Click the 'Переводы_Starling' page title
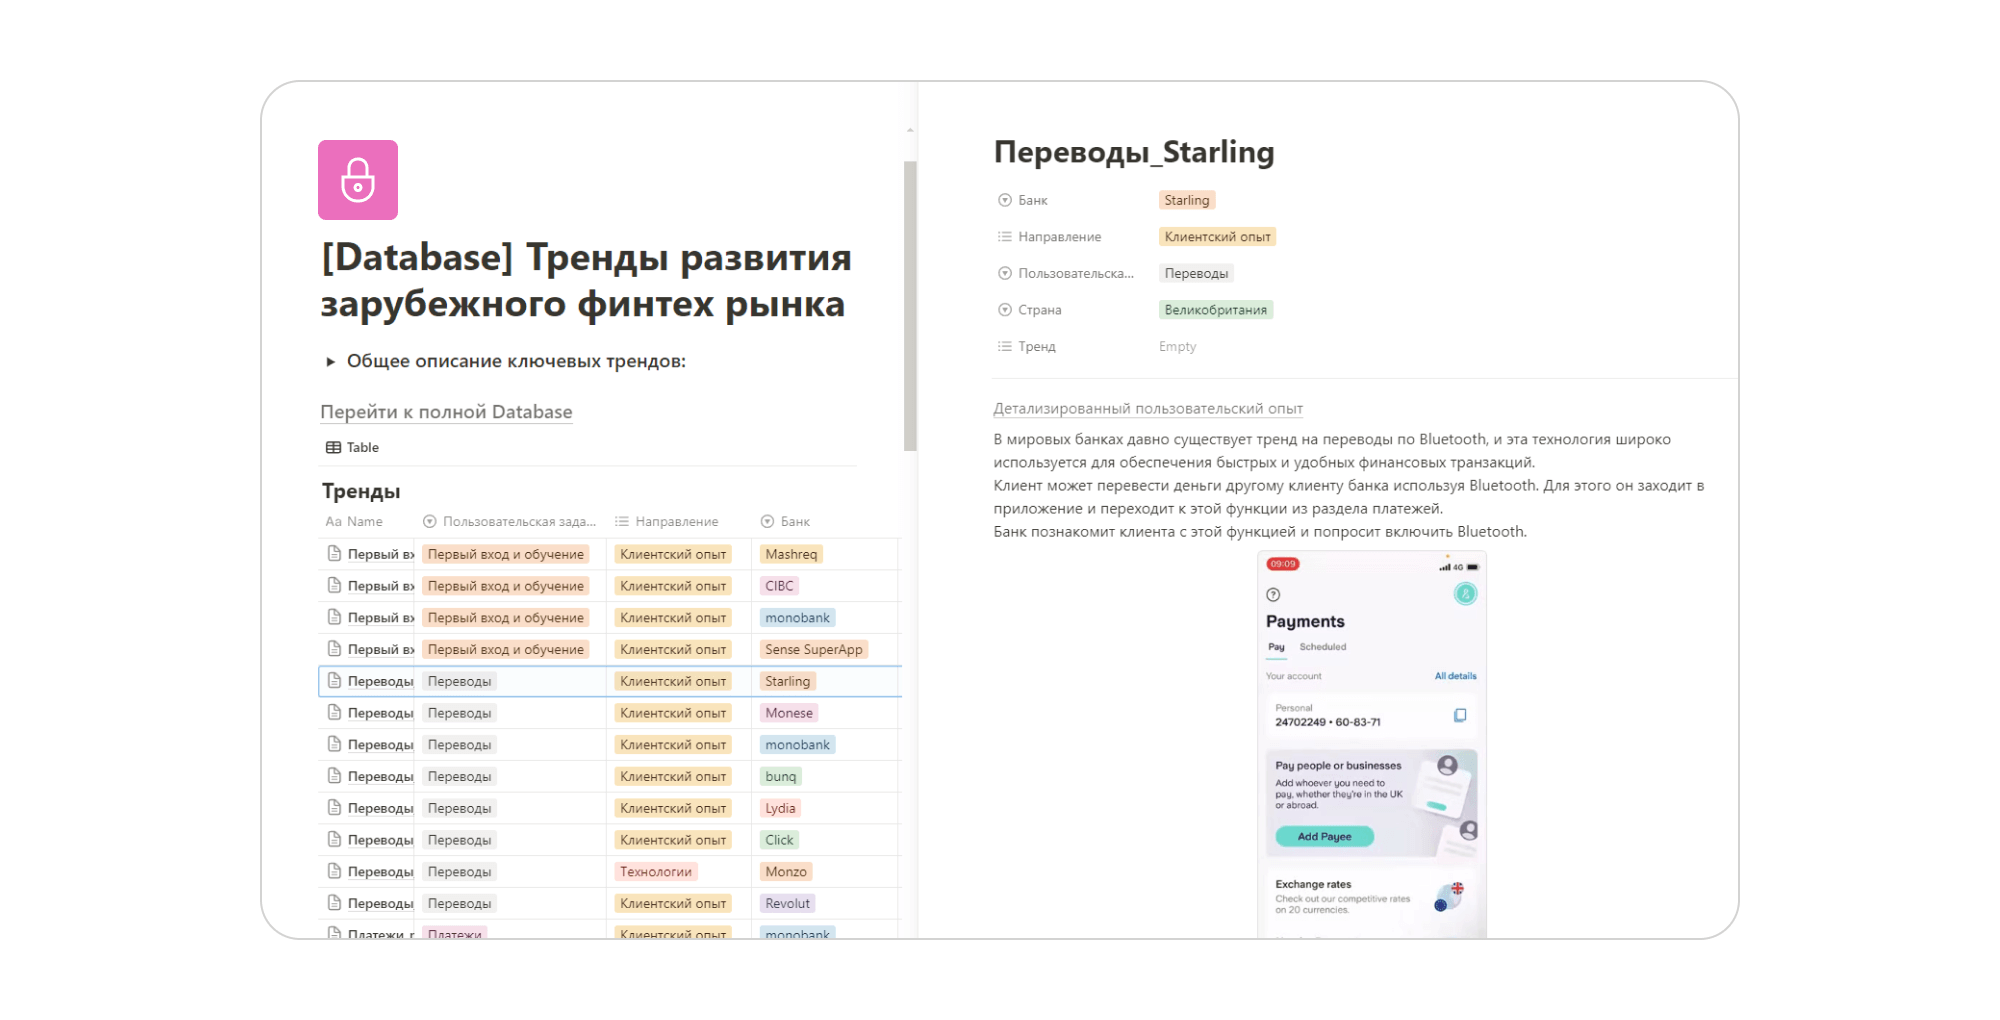Image resolution: width=2000 pixels, height=1020 pixels. coord(1134,153)
